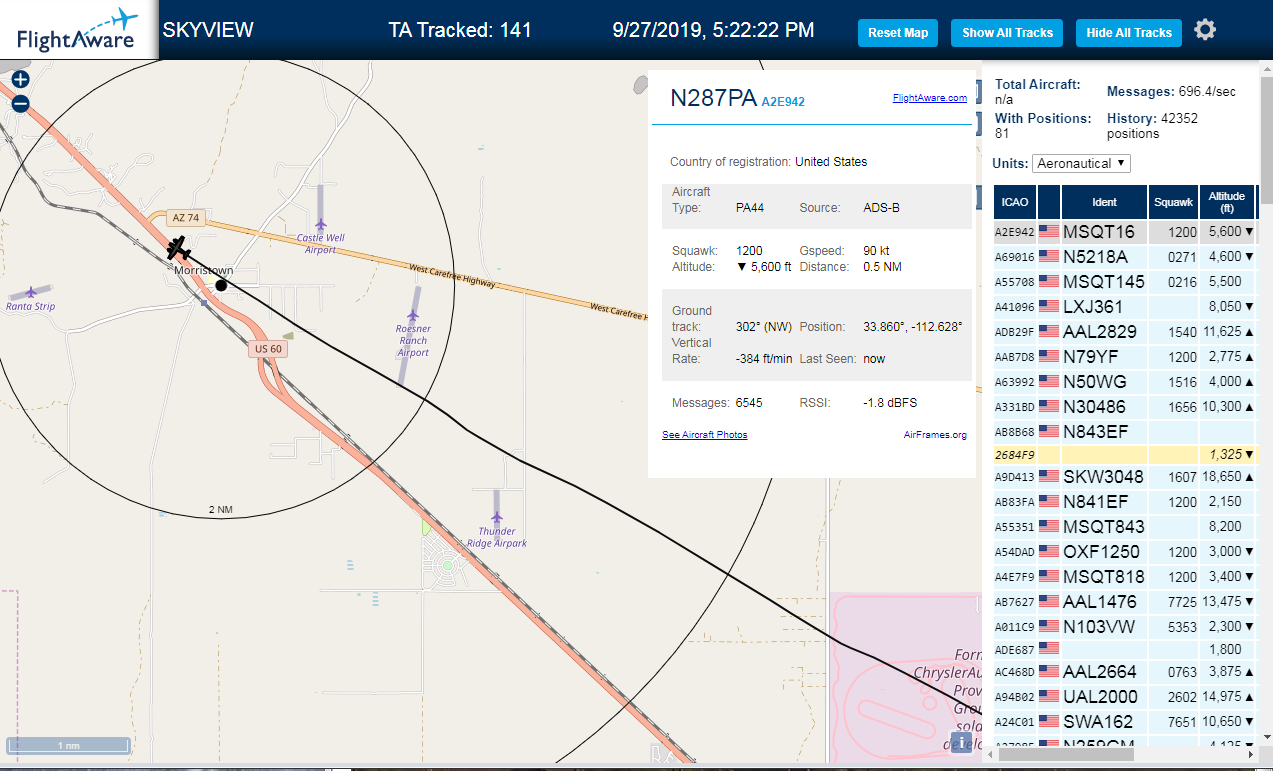Screen dimensions: 1273x771
Task: Select the AAL2829 aircraft row
Action: tap(1124, 332)
